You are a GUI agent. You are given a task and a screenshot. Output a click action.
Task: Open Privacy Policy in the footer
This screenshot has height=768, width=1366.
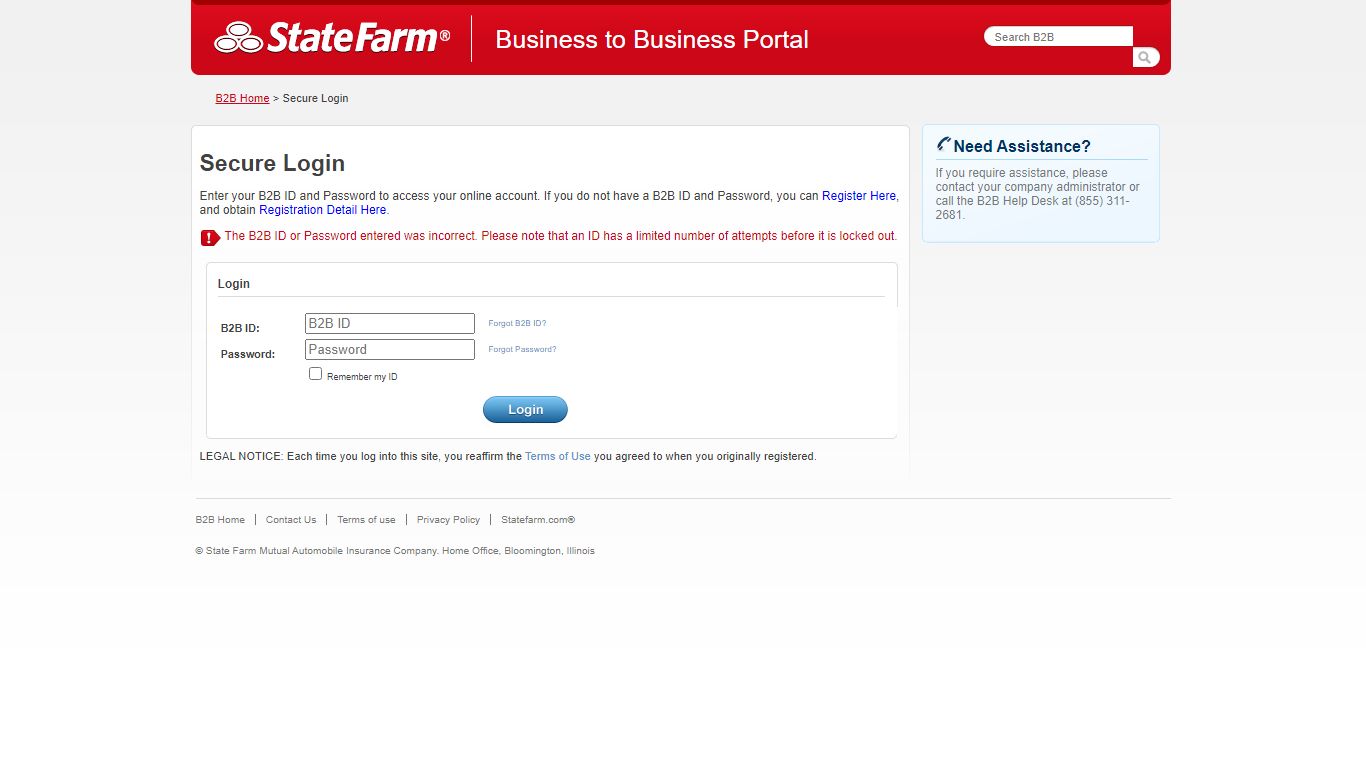448,520
